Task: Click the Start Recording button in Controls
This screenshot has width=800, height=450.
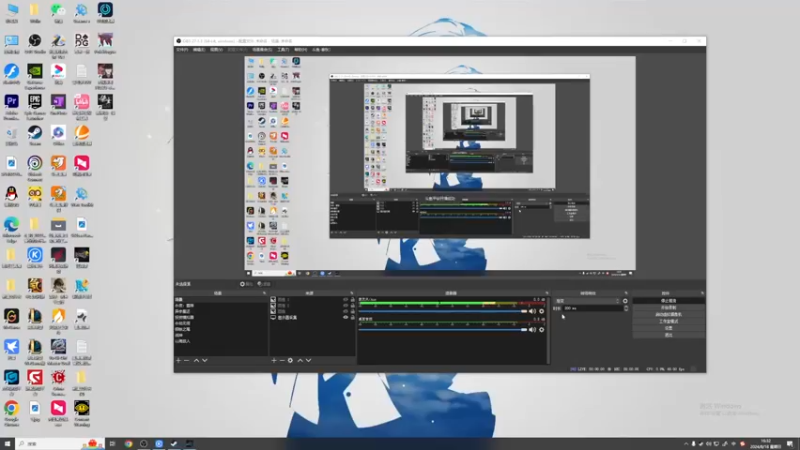Action: coord(668,308)
